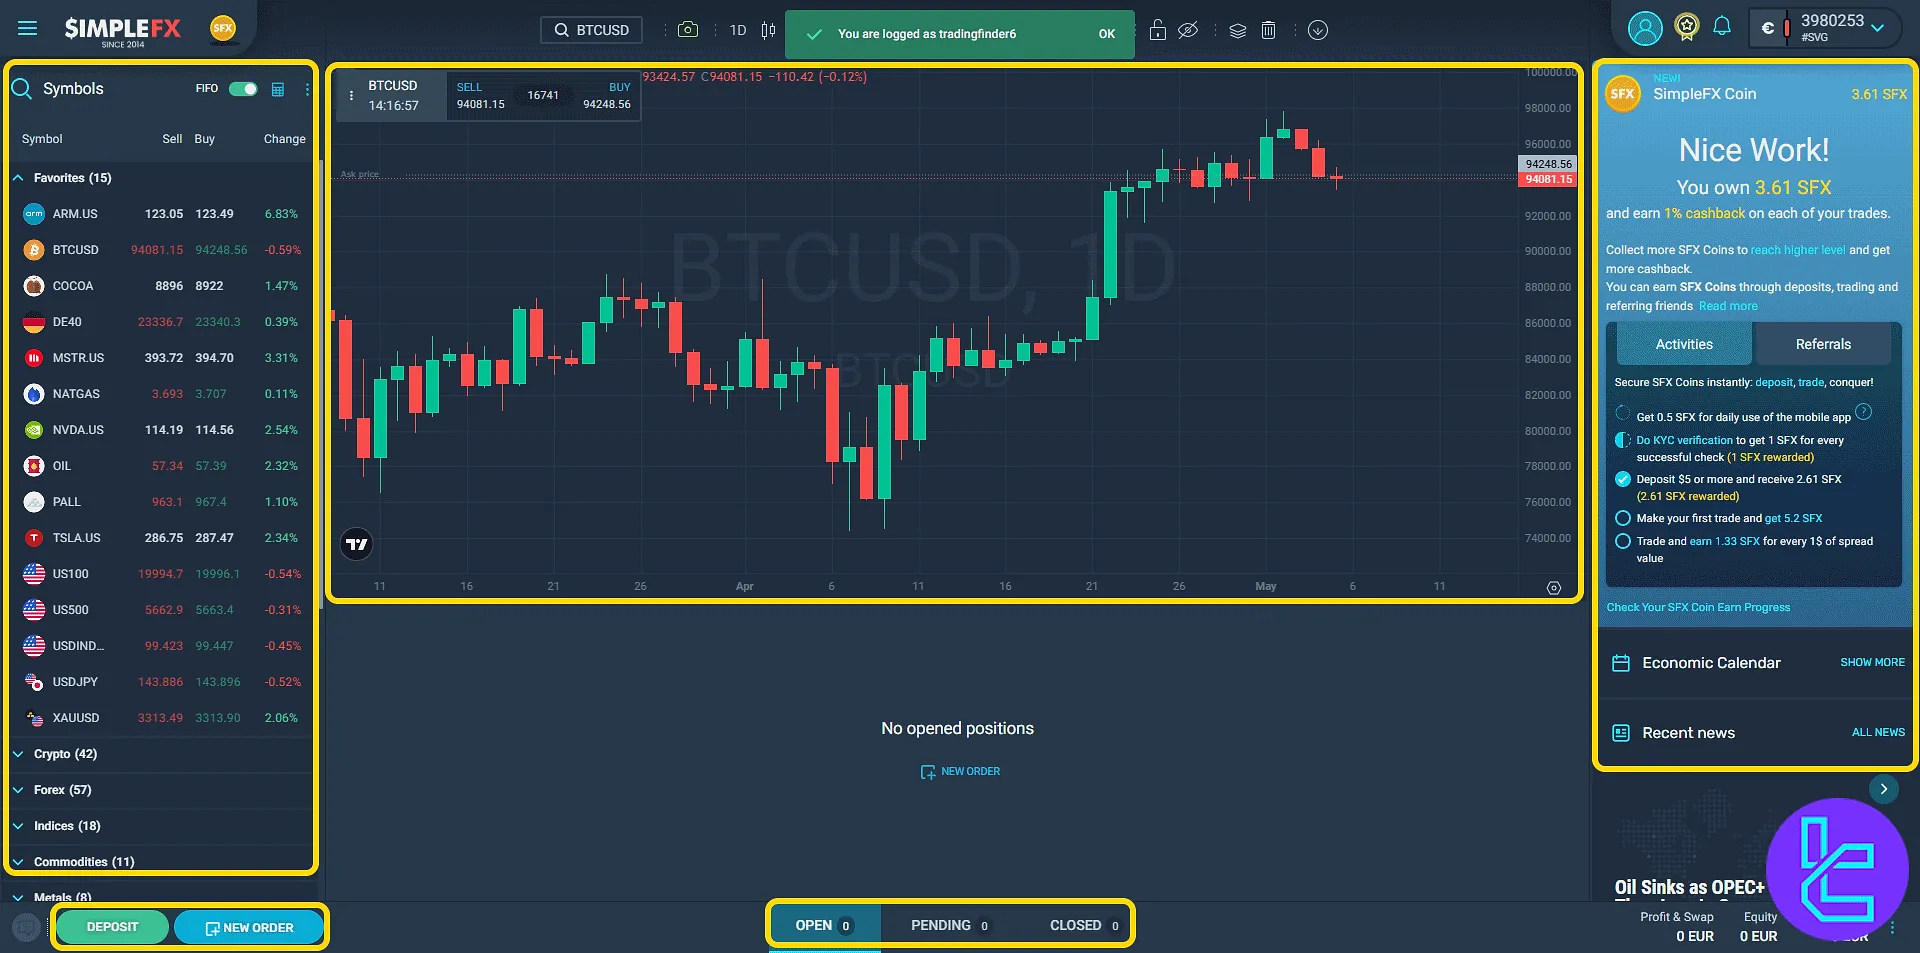Screen dimensions: 1920x953
Task: Open the calculator icon in Symbols panel
Action: point(278,89)
